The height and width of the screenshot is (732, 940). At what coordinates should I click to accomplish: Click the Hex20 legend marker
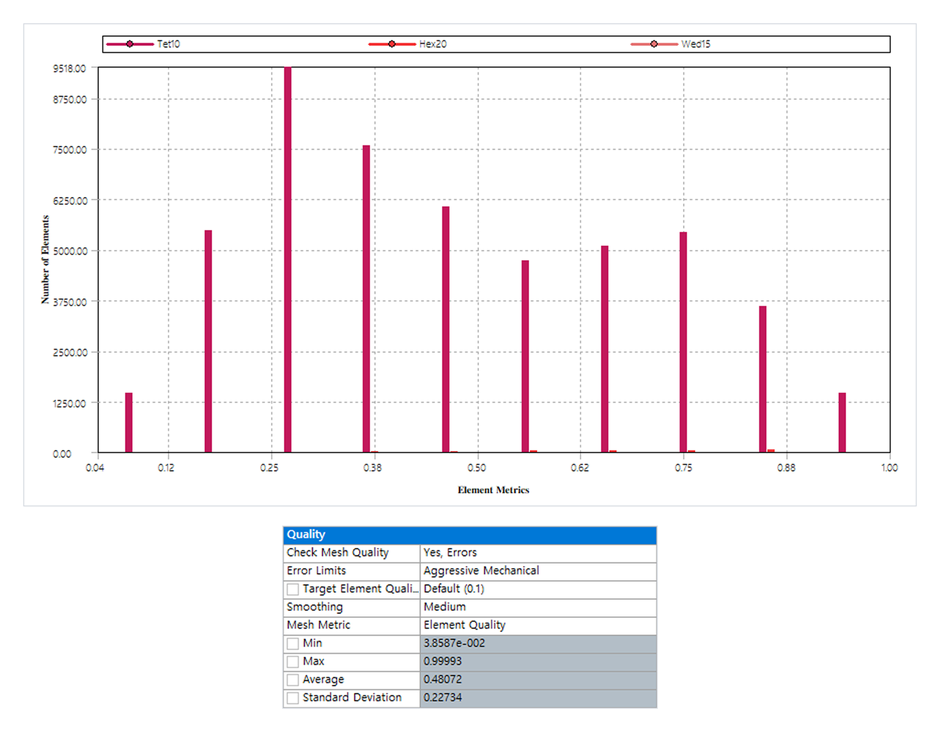tap(391, 44)
